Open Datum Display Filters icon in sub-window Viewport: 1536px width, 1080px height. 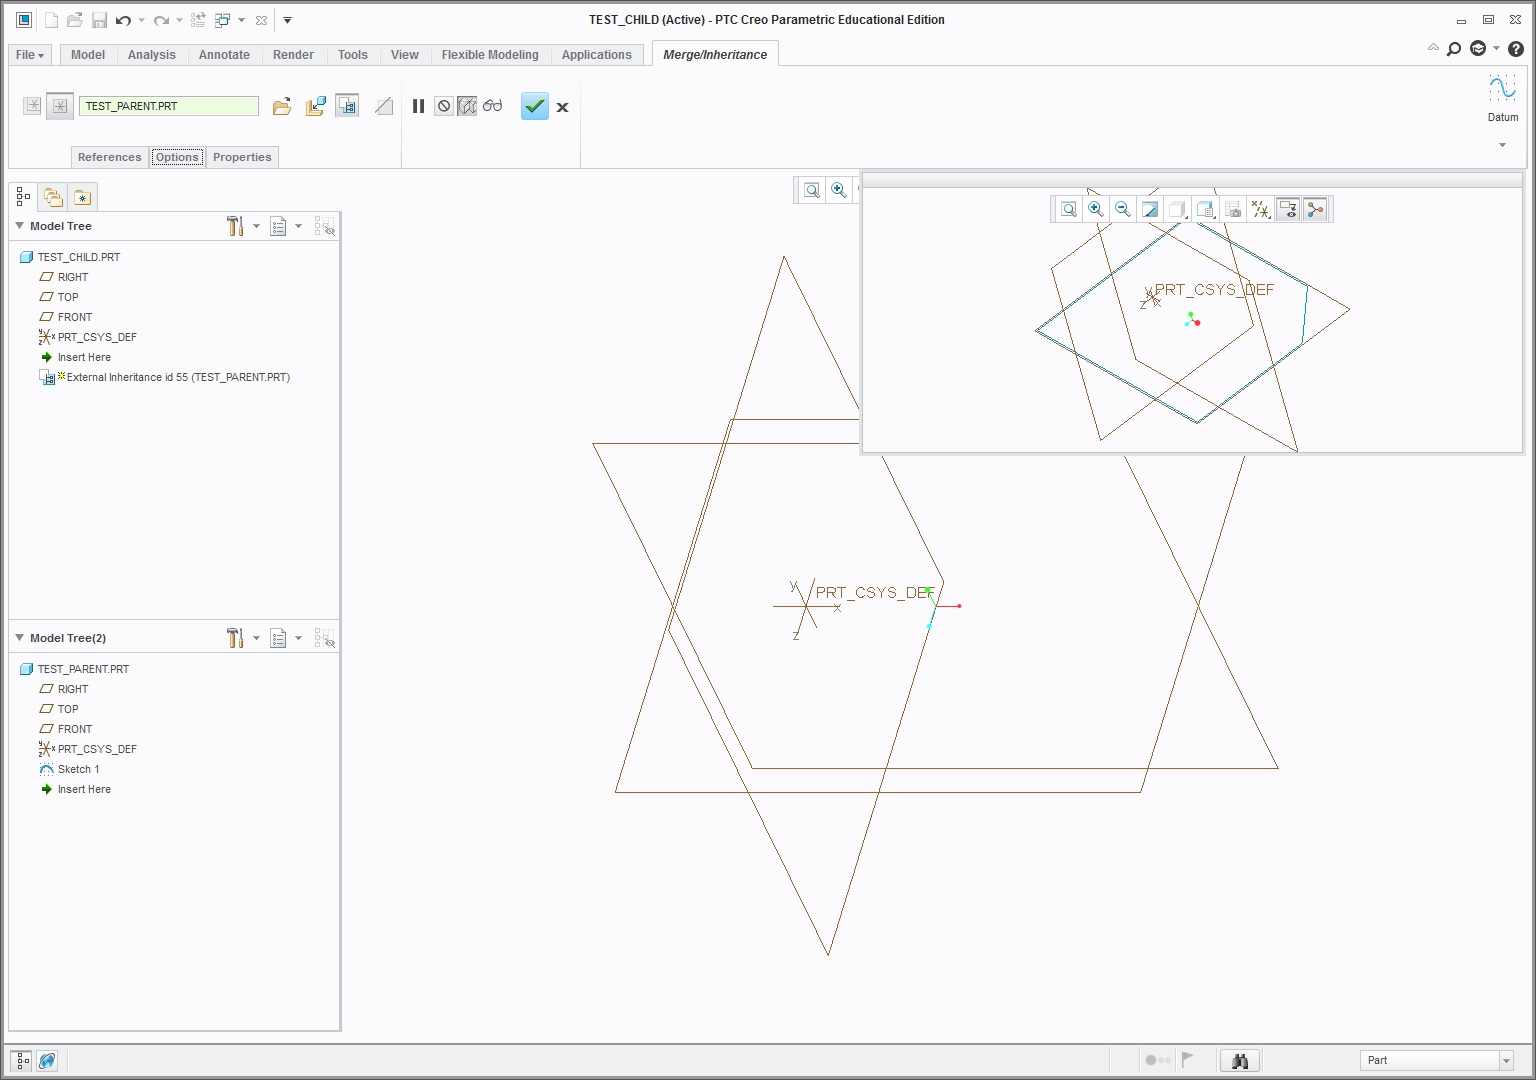tap(1261, 209)
